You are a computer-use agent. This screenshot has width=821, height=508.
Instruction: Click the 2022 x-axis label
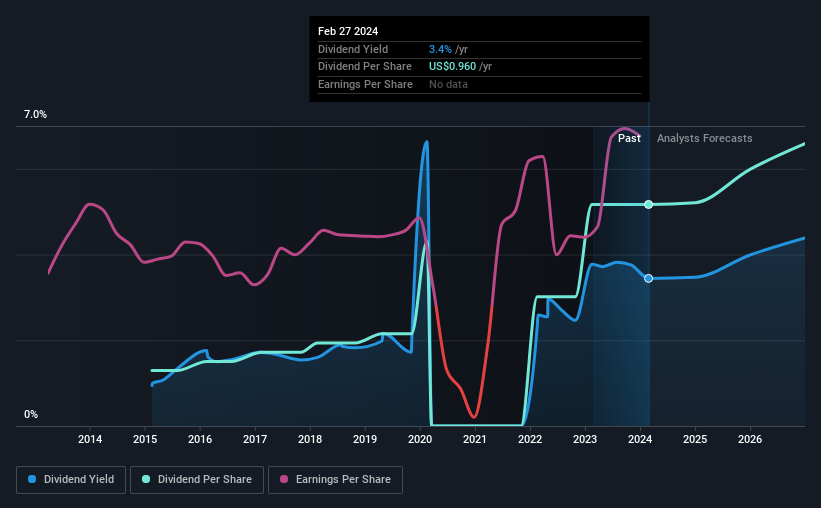[530, 439]
